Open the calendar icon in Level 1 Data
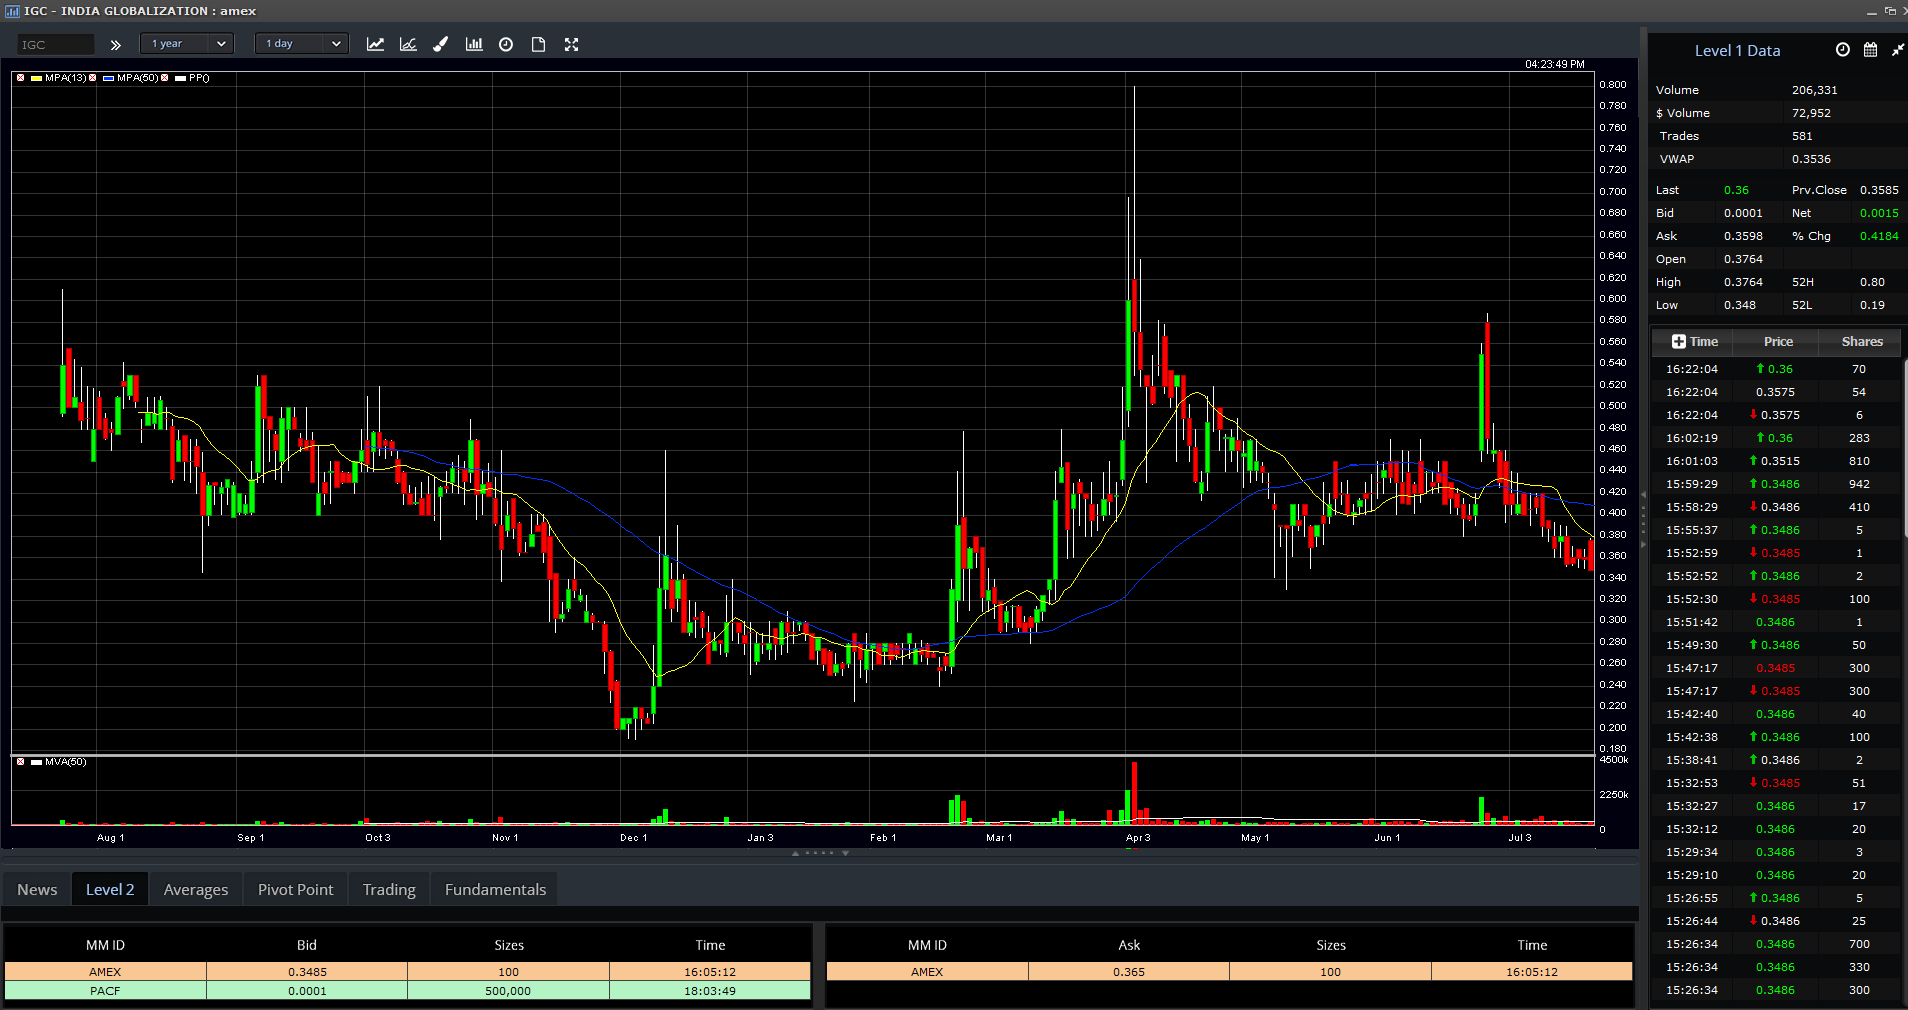Image resolution: width=1908 pixels, height=1010 pixels. (x=1870, y=50)
